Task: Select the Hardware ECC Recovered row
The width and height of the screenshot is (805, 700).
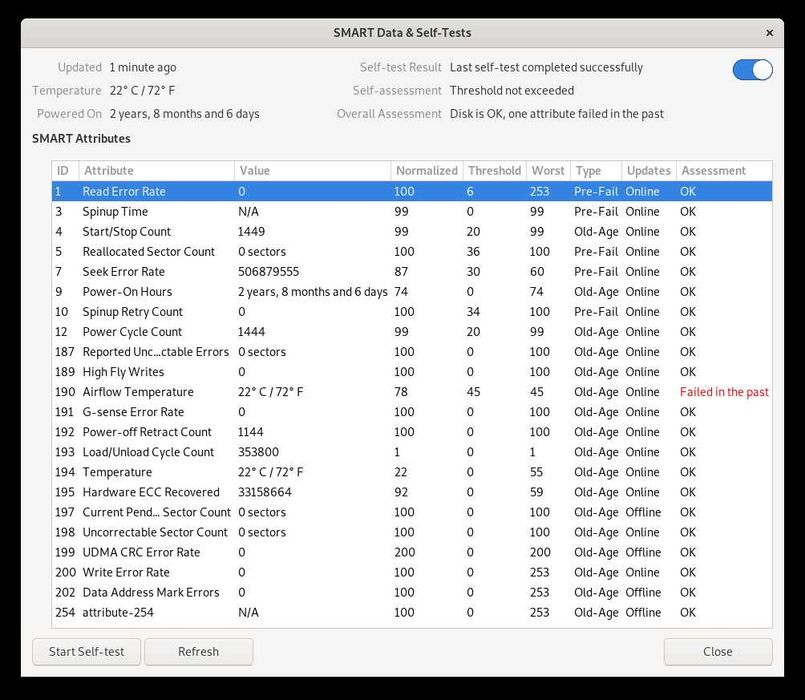Action: coord(412,492)
